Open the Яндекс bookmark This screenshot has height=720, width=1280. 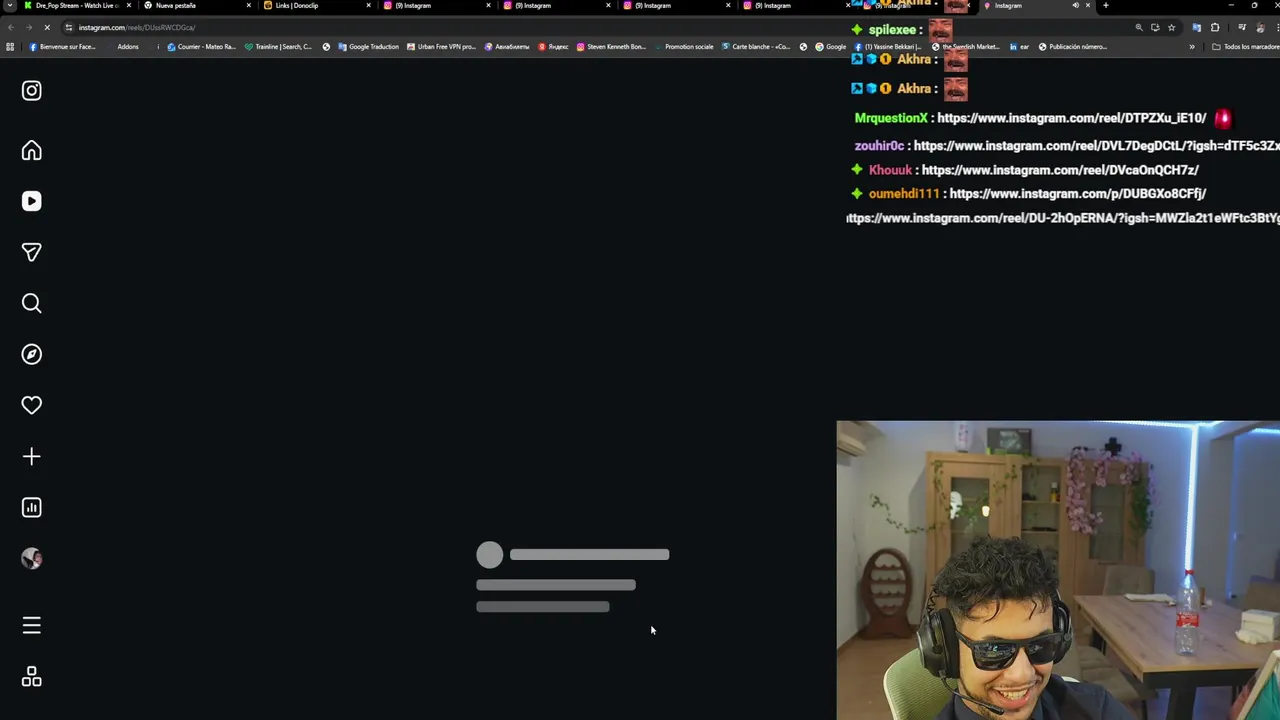(x=553, y=46)
